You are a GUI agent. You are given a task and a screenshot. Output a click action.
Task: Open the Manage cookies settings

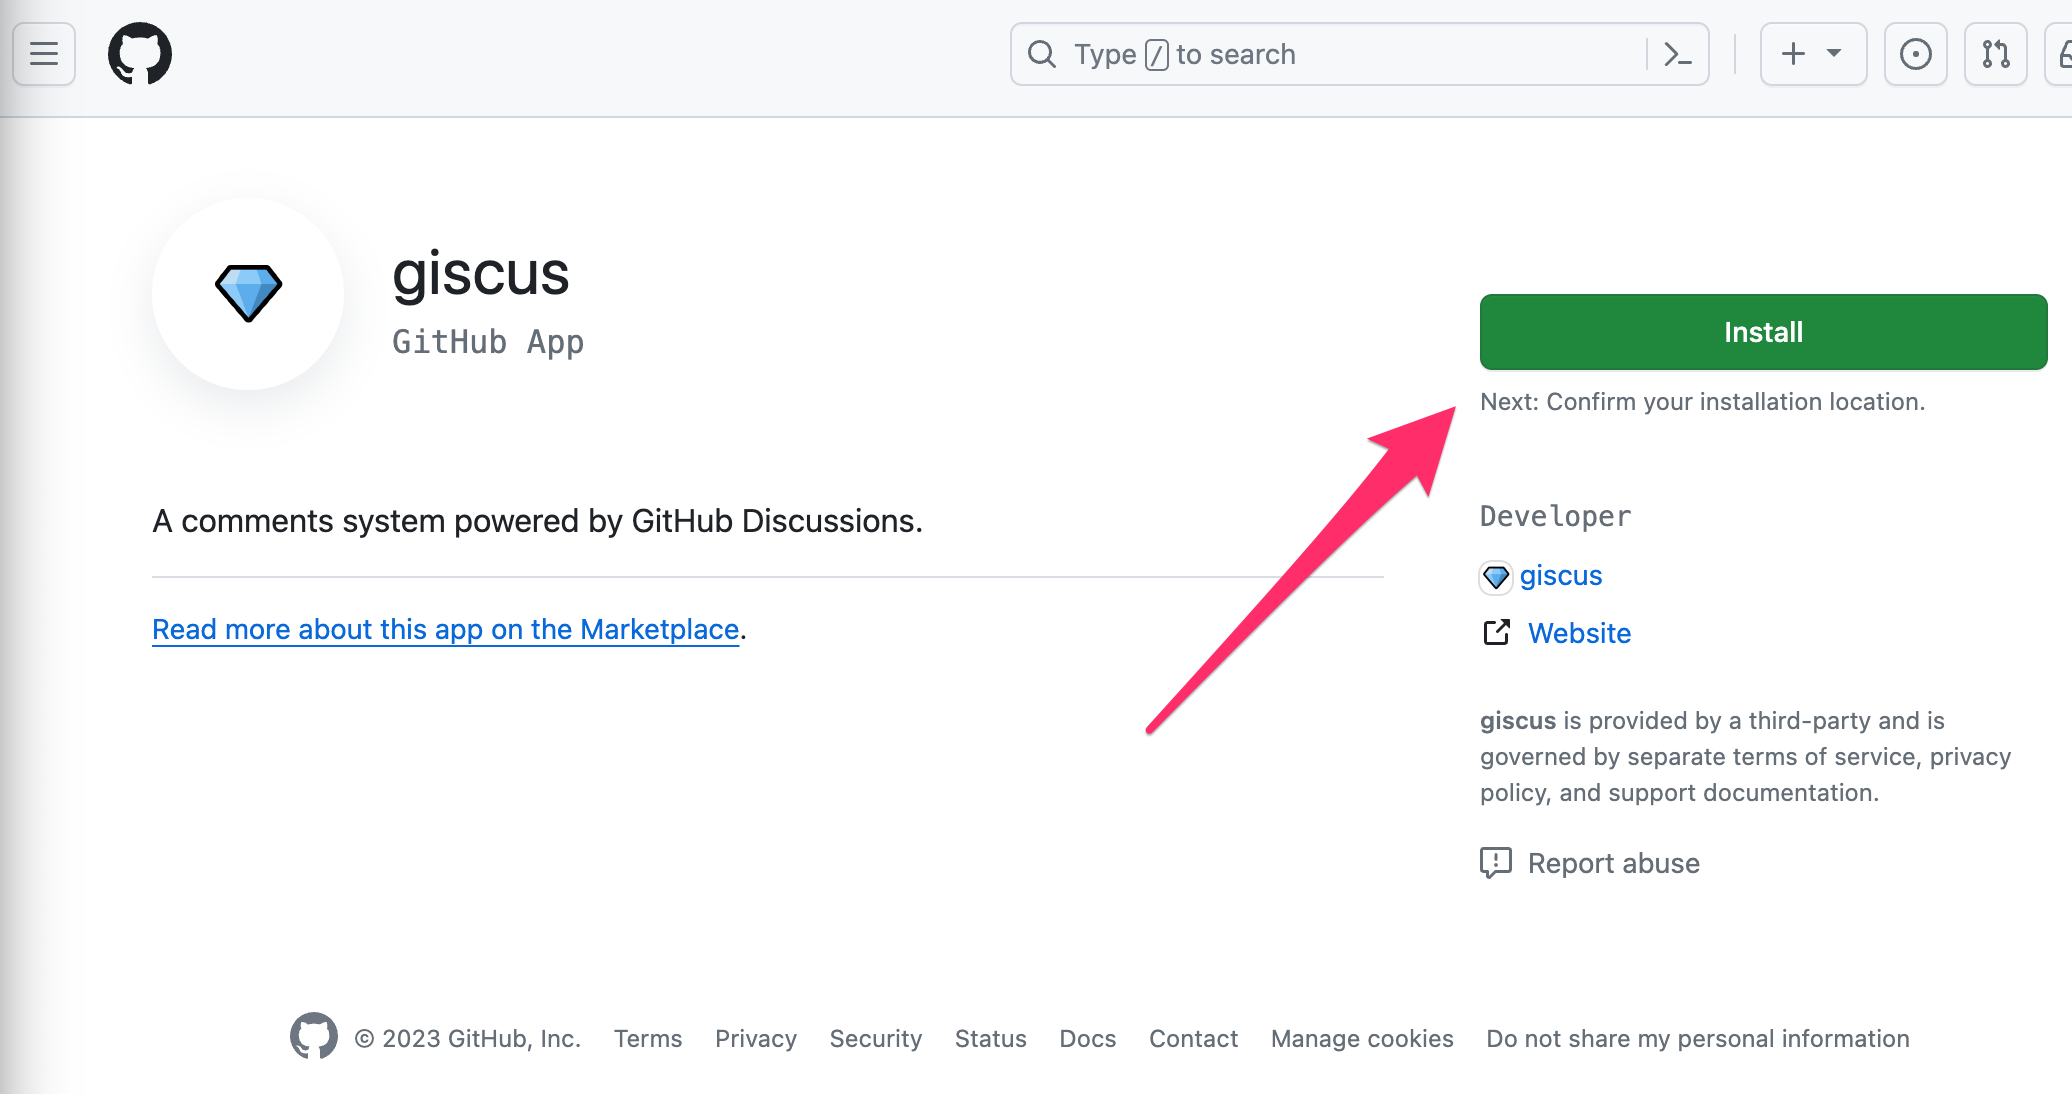coord(1361,1038)
